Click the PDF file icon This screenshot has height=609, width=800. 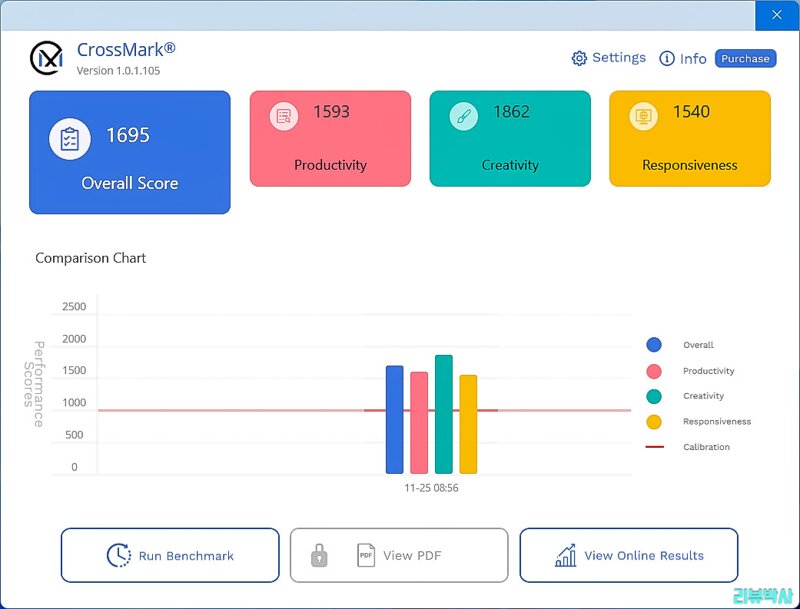point(366,555)
